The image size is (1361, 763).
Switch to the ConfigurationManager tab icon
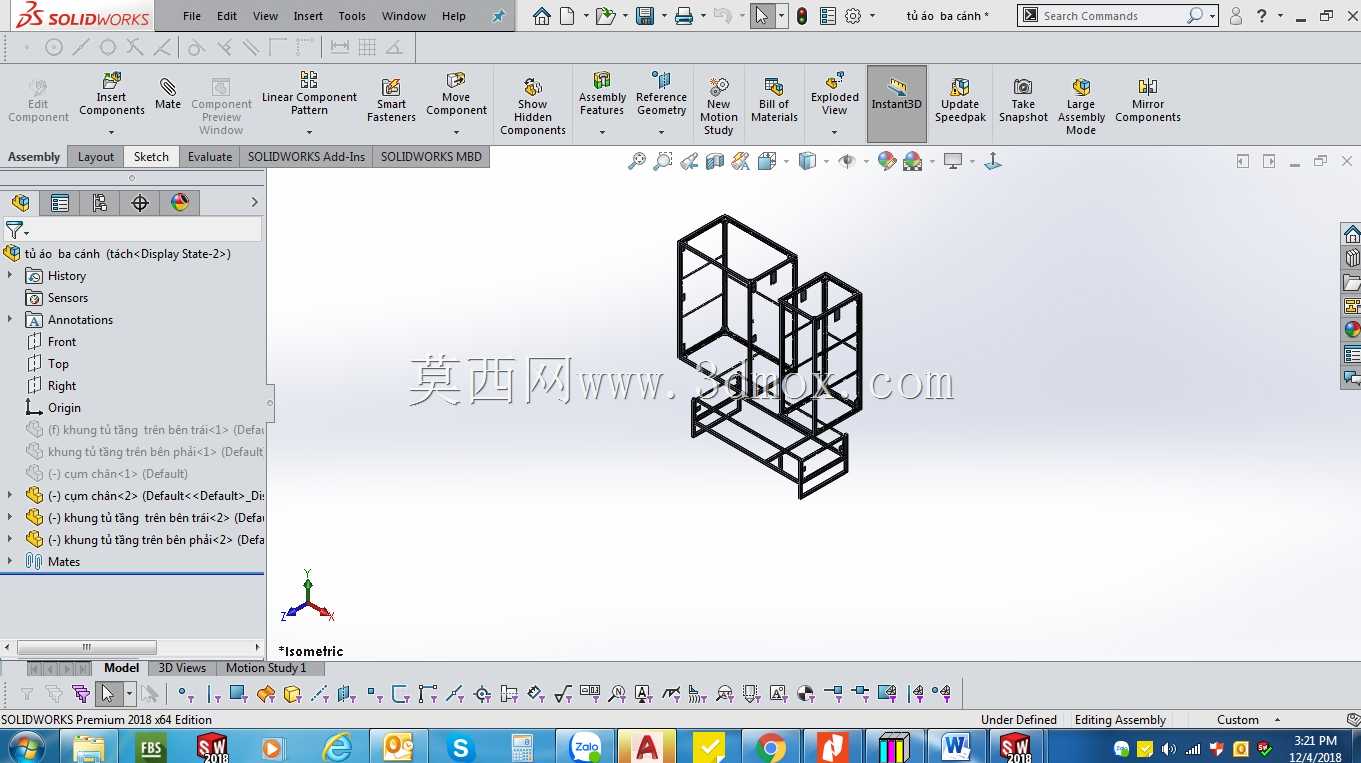[x=100, y=203]
